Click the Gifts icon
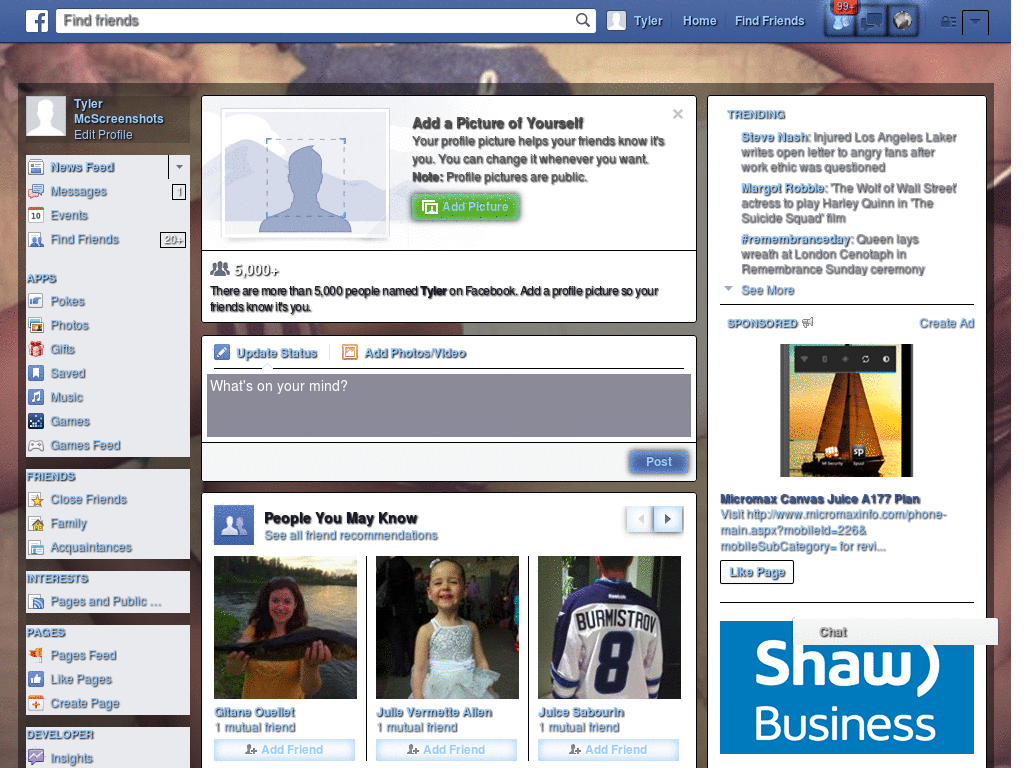The image size is (1024, 768). (36, 349)
